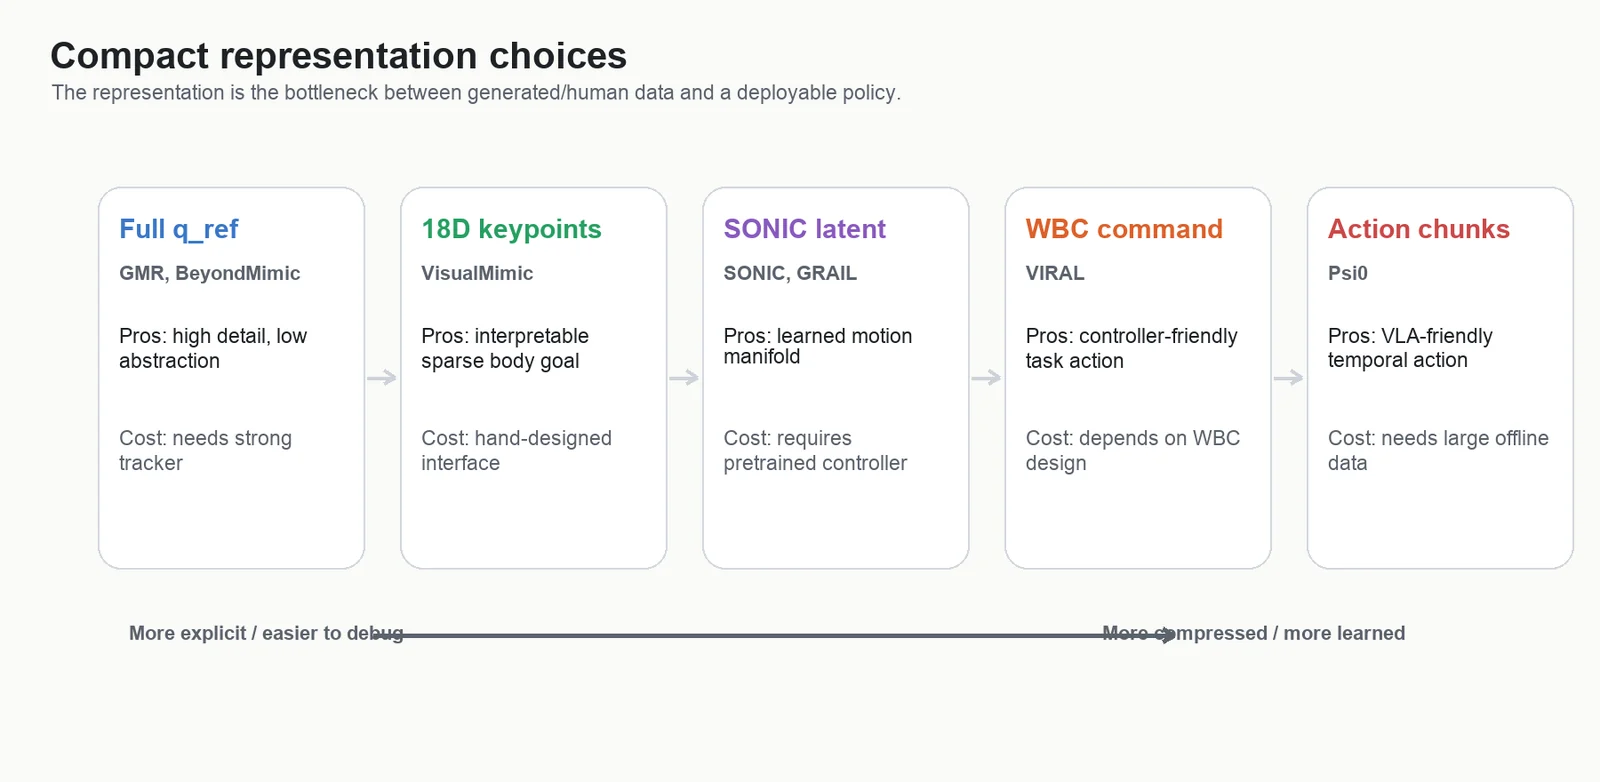Click the GMR, BeyondMimic subtitle
The width and height of the screenshot is (1600, 782).
point(209,273)
